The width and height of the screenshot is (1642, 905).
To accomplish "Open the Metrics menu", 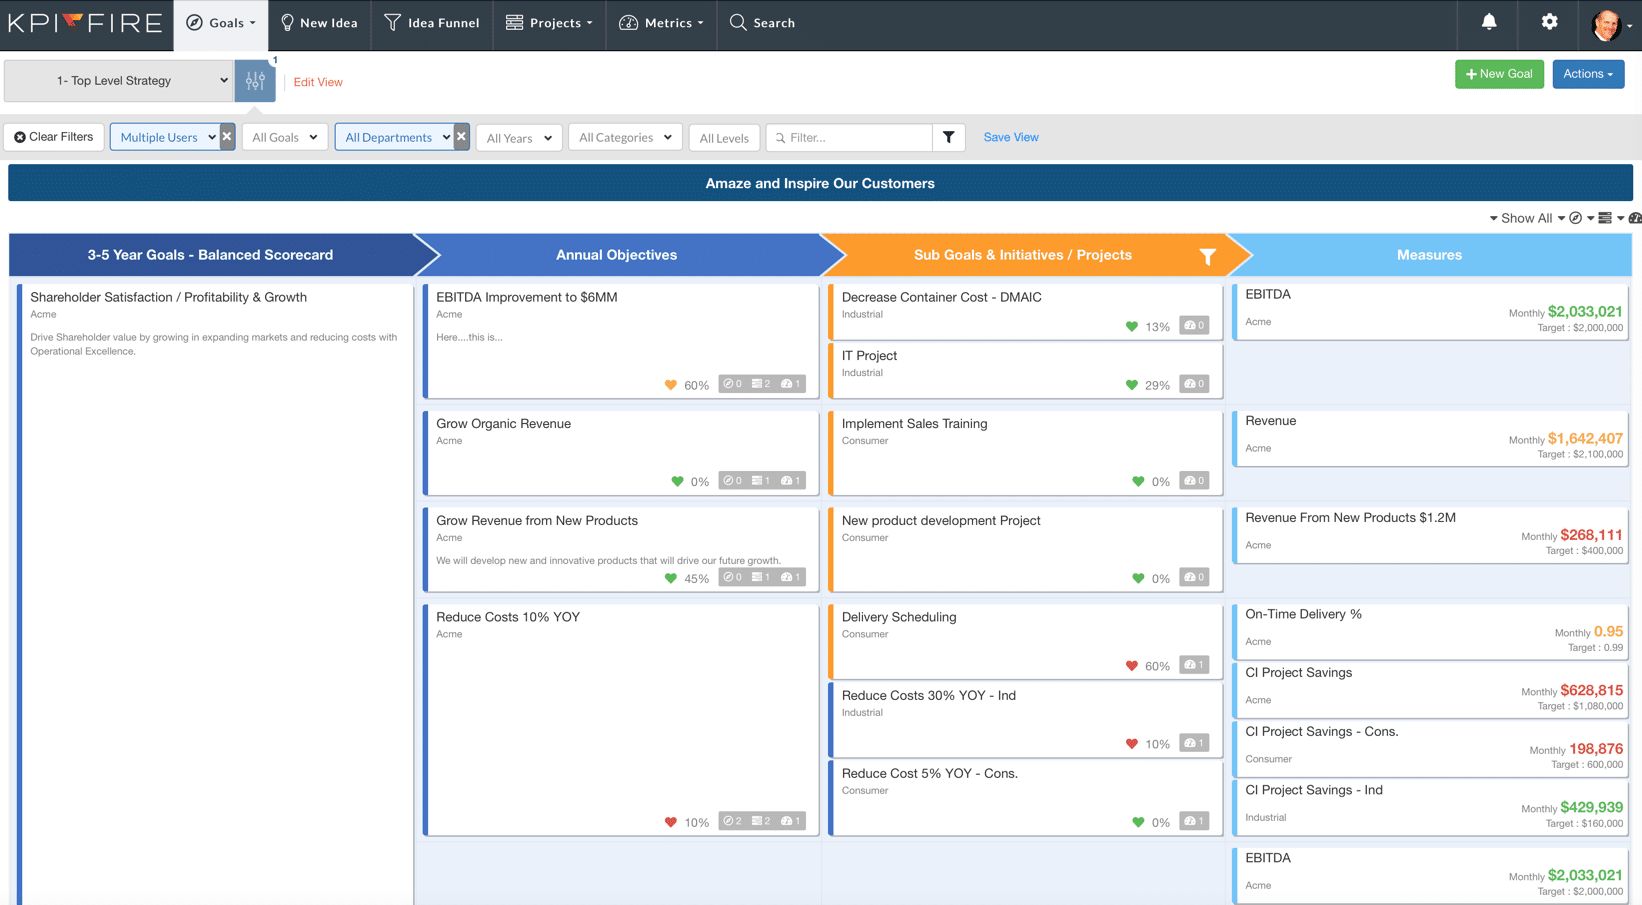I will tap(661, 23).
